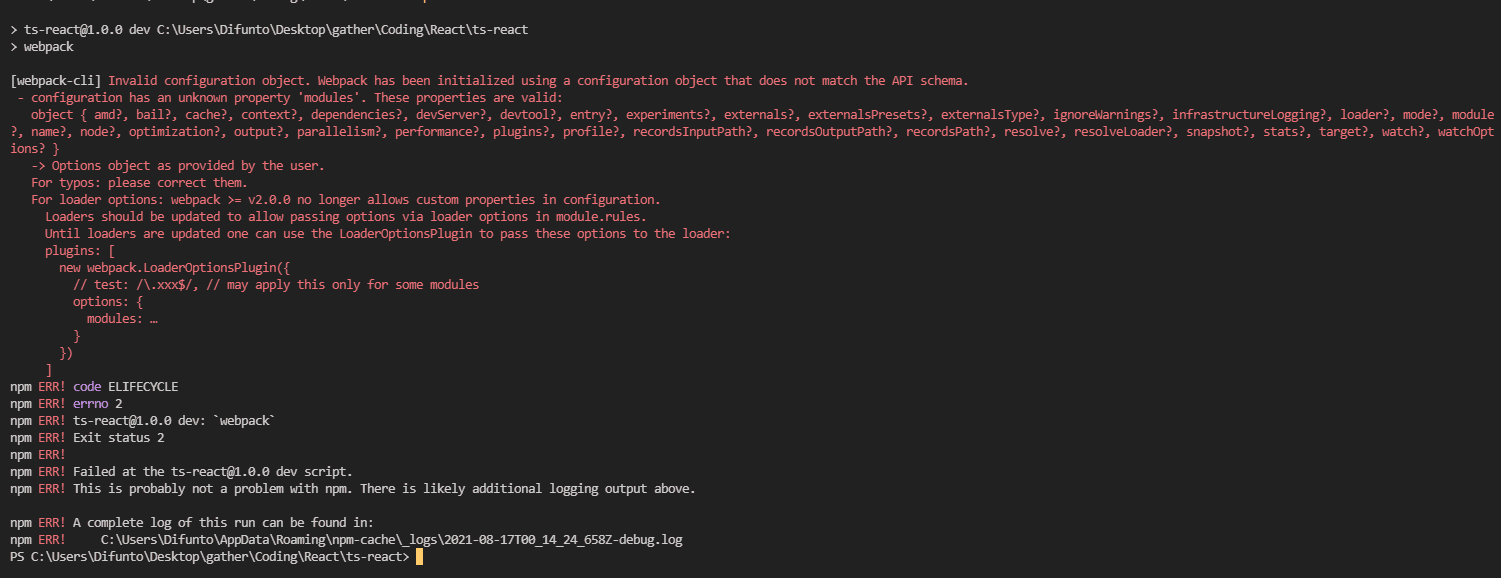This screenshot has height=578, width=1501.
Task: Click the 'errno 2' line
Action: pyautogui.click(x=97, y=404)
